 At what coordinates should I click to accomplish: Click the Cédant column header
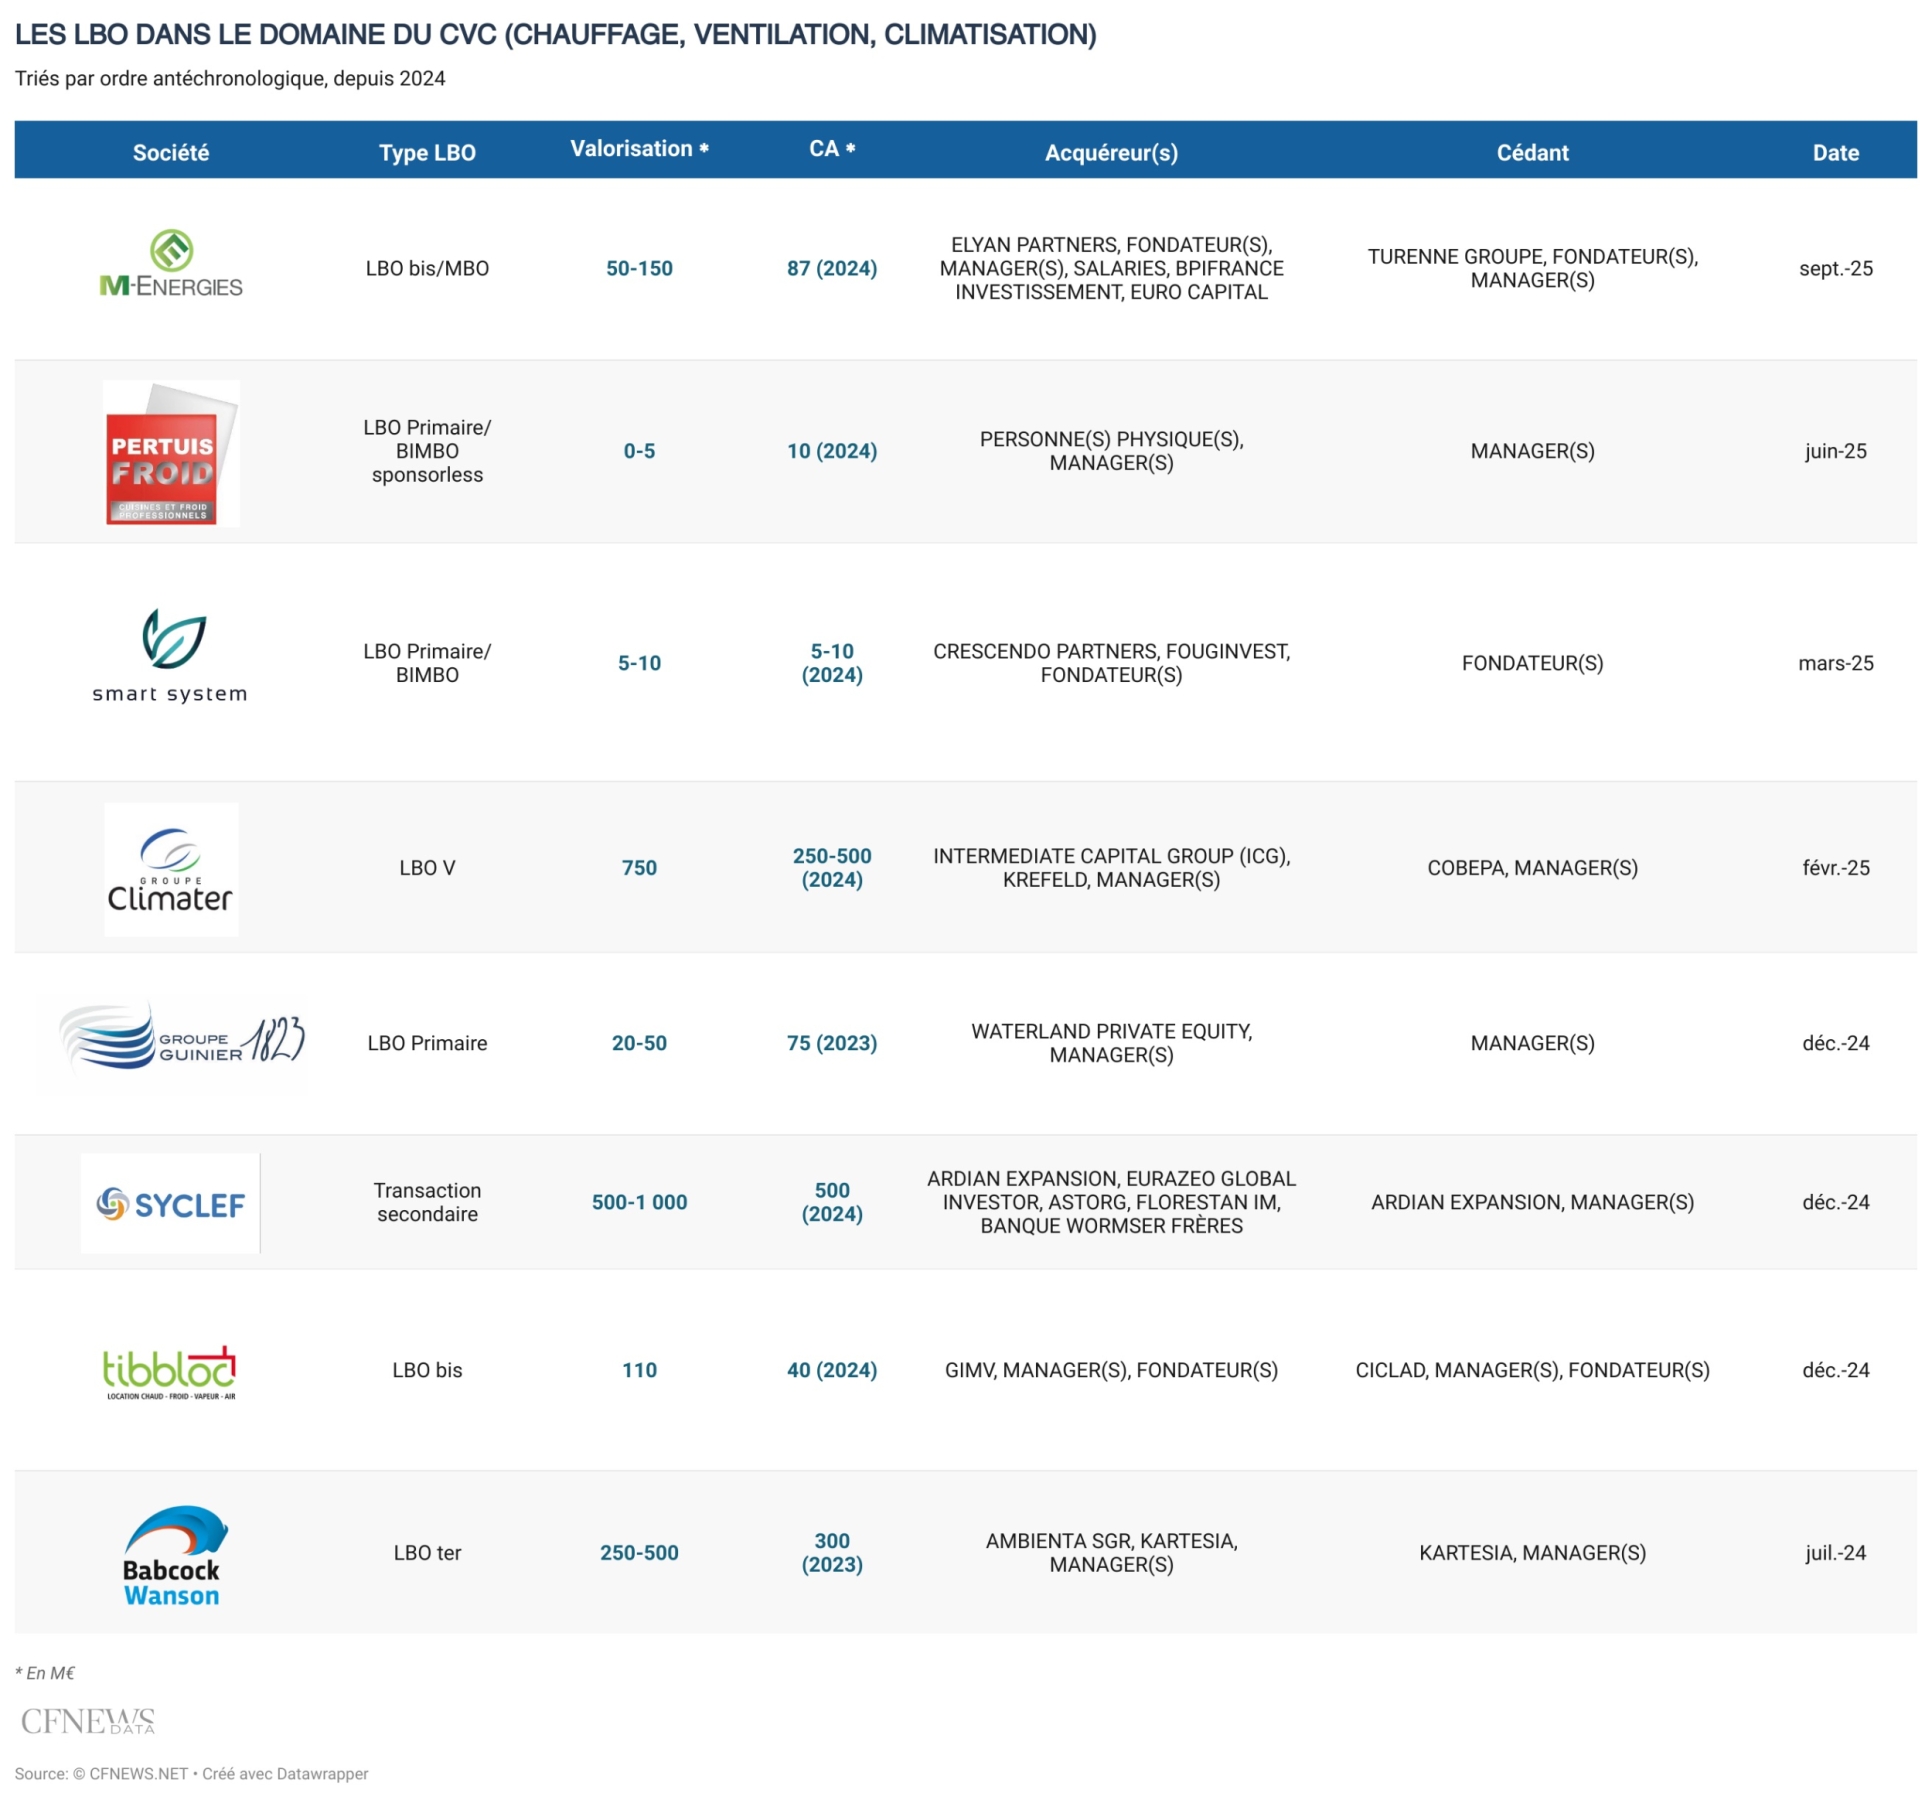1532,153
